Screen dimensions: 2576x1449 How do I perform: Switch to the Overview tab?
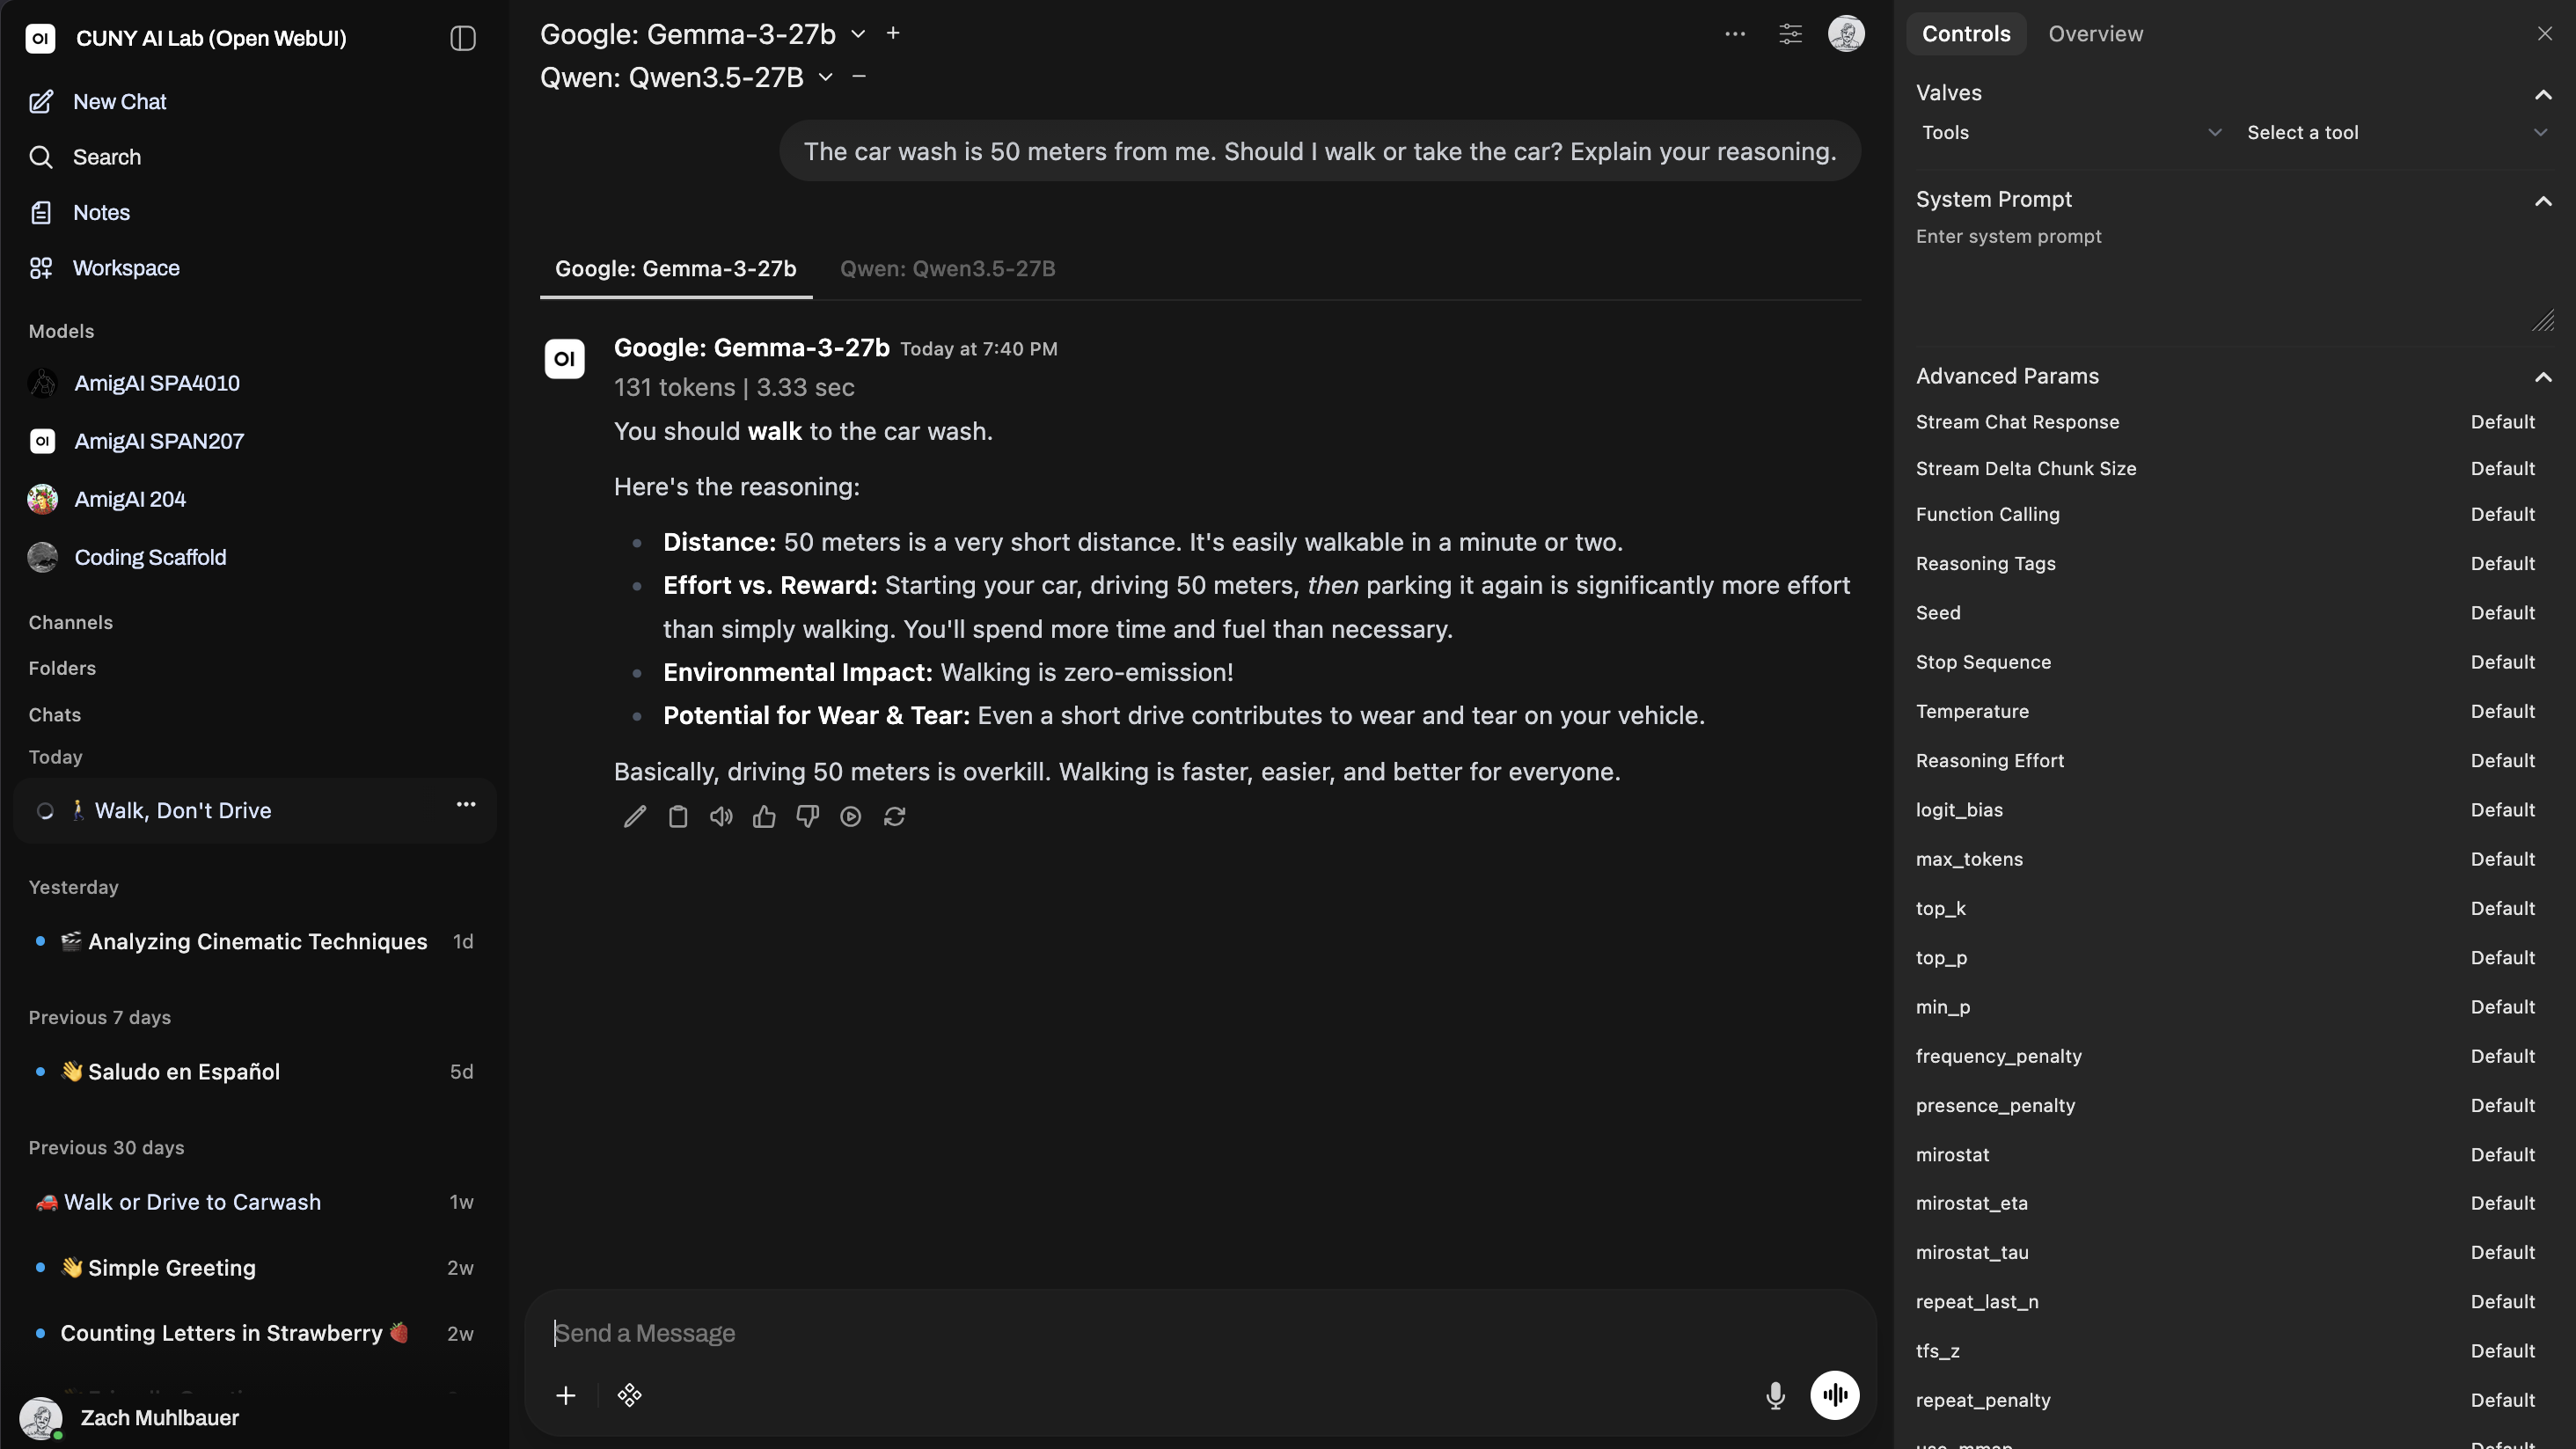(2095, 34)
